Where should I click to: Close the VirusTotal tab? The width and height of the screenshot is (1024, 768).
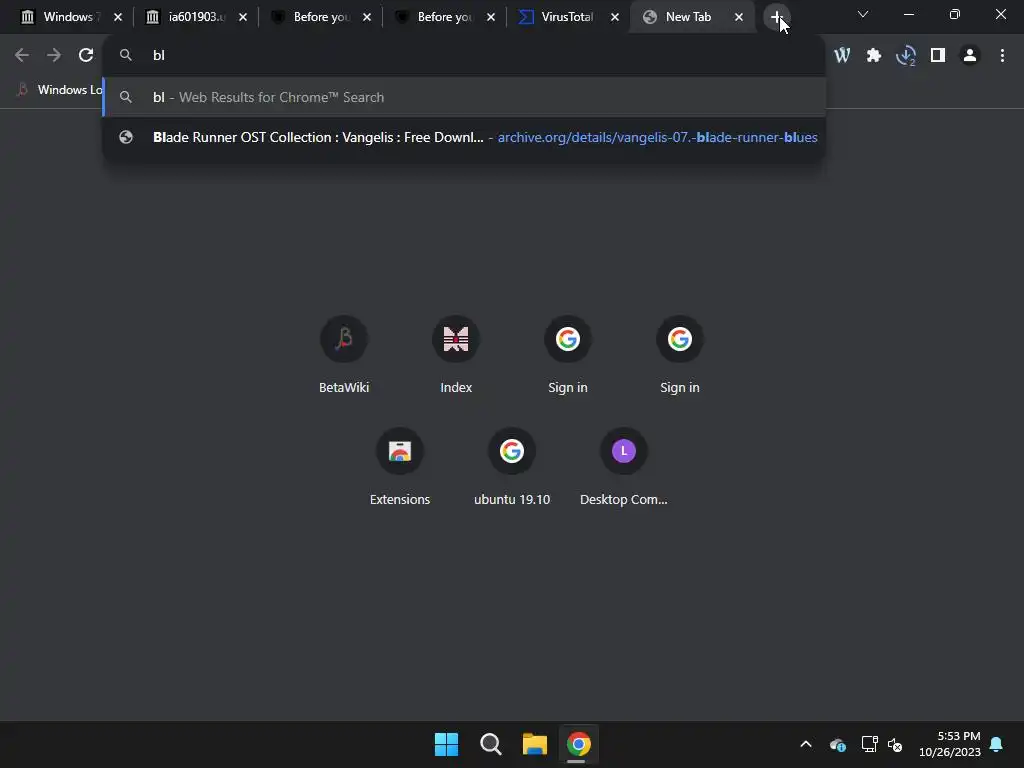point(615,17)
